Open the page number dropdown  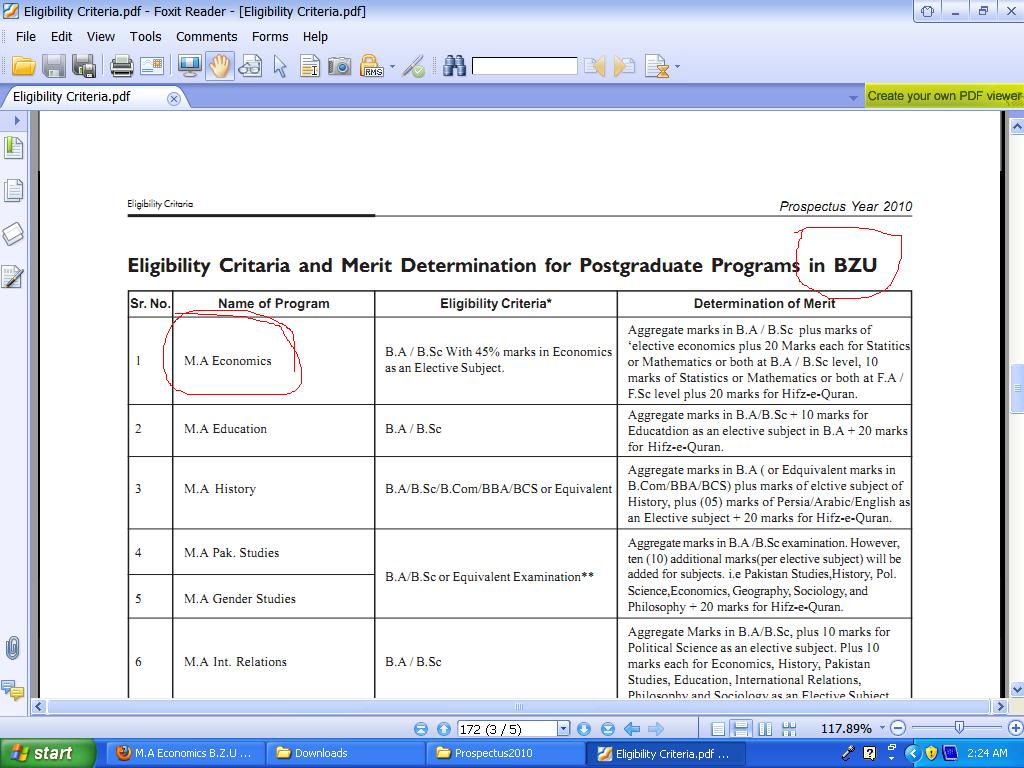point(563,729)
